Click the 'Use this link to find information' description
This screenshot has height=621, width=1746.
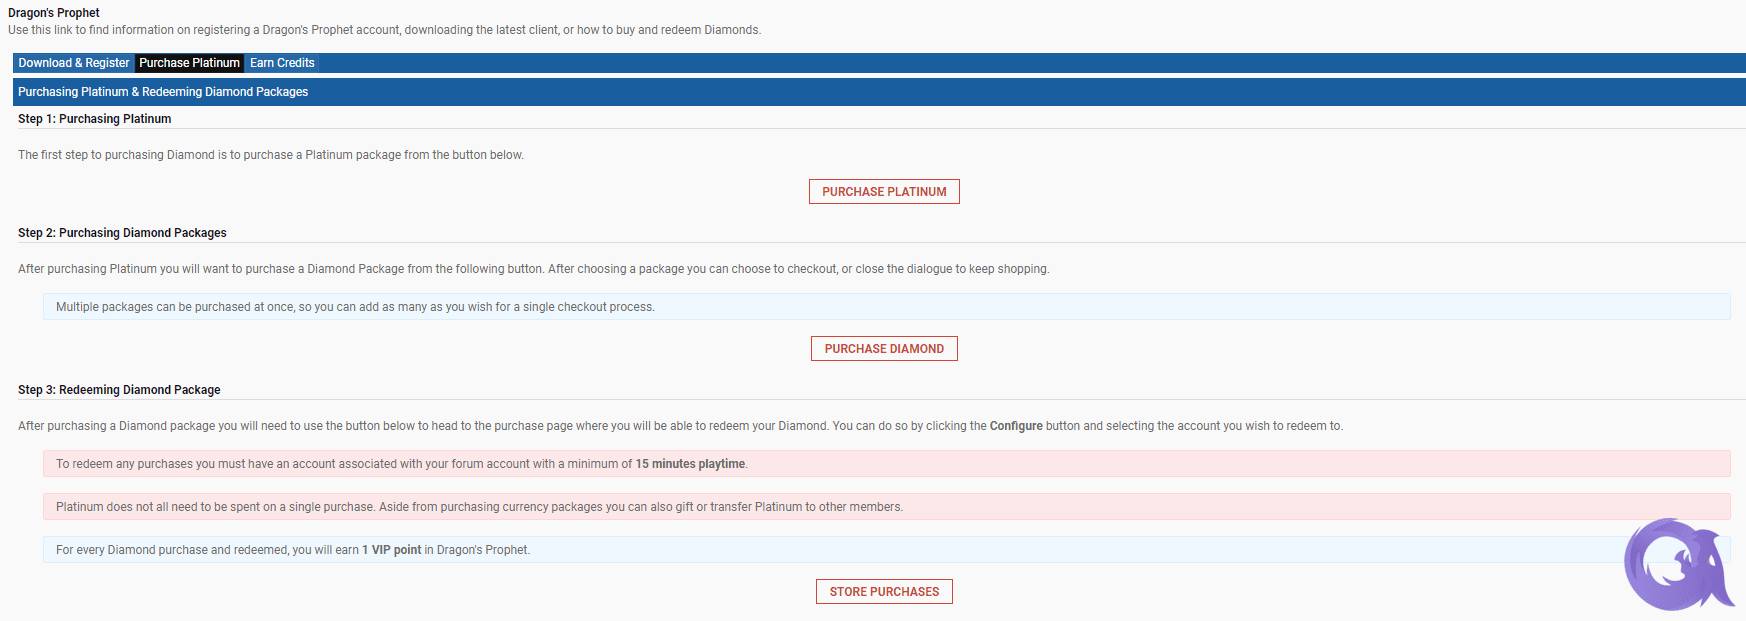click(x=385, y=30)
